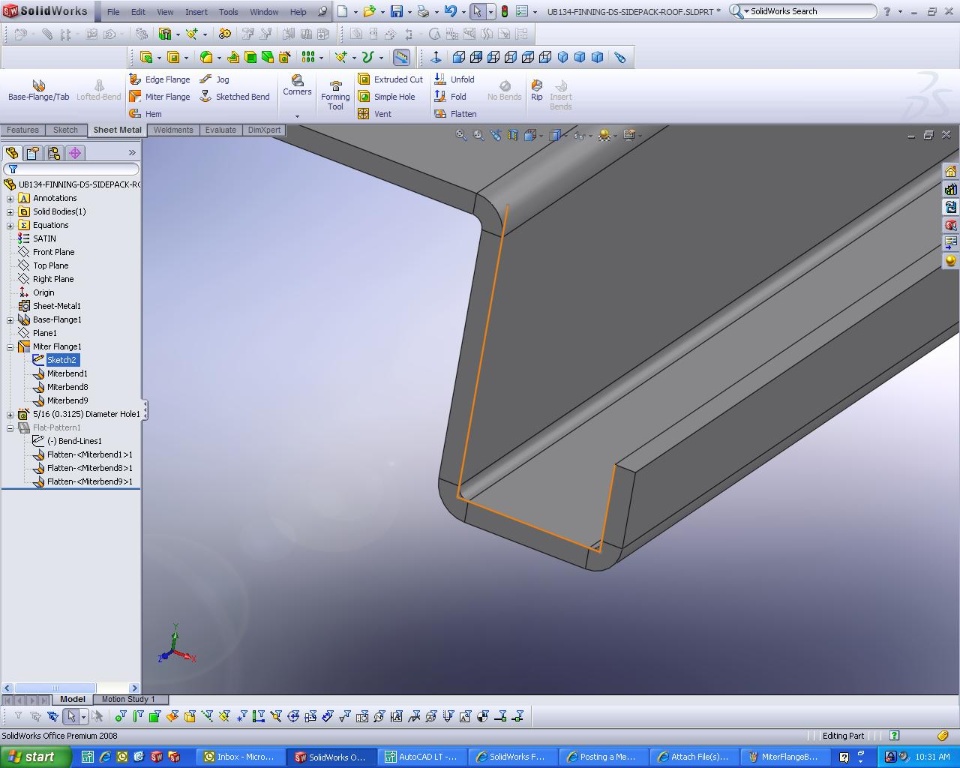Viewport: 960px width, 768px height.
Task: Select (-) Bend-Lines1 sketch
Action: pos(74,441)
